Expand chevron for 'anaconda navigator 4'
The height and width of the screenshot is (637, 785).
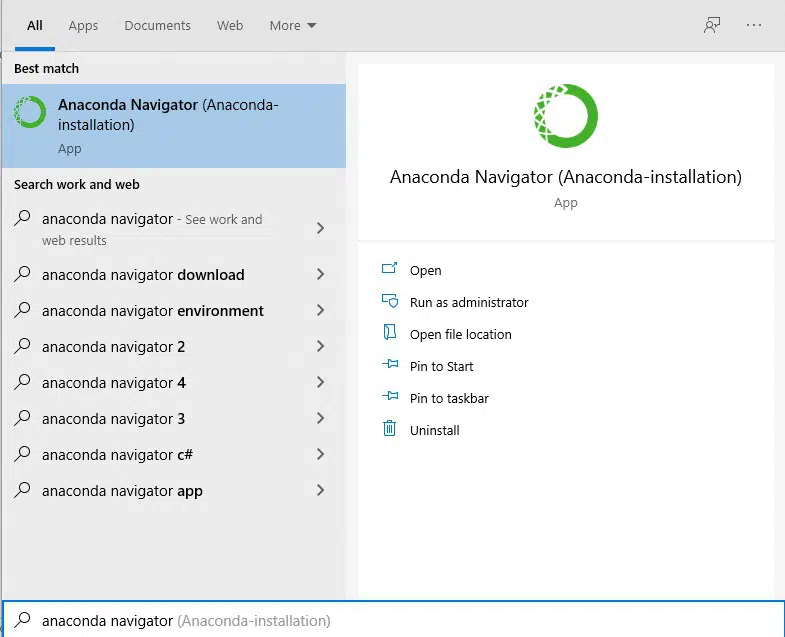point(320,382)
